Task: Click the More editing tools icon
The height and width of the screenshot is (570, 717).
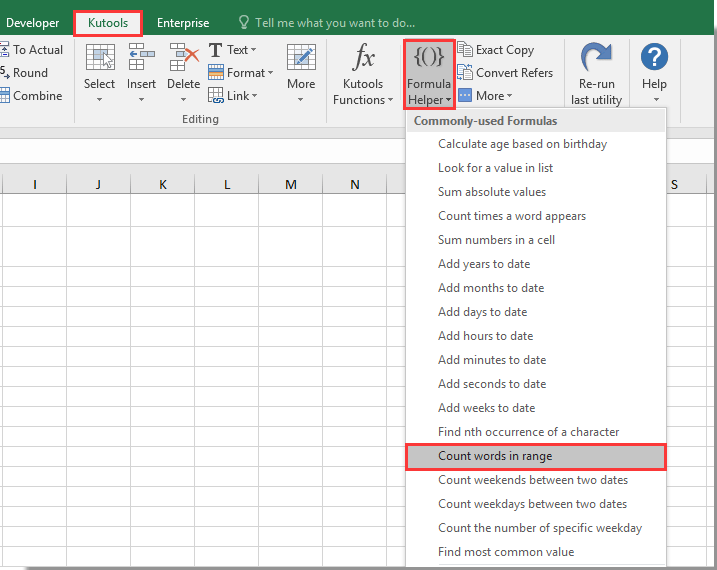Action: coord(301,57)
